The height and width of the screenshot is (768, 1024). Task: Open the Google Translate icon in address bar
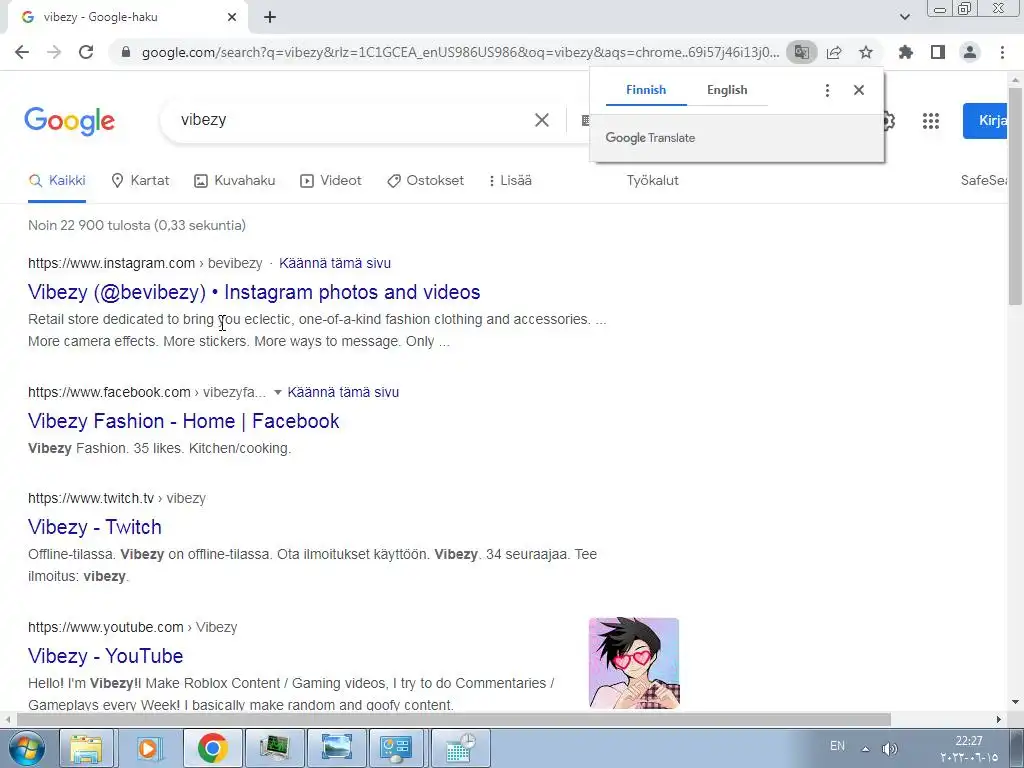coord(801,52)
